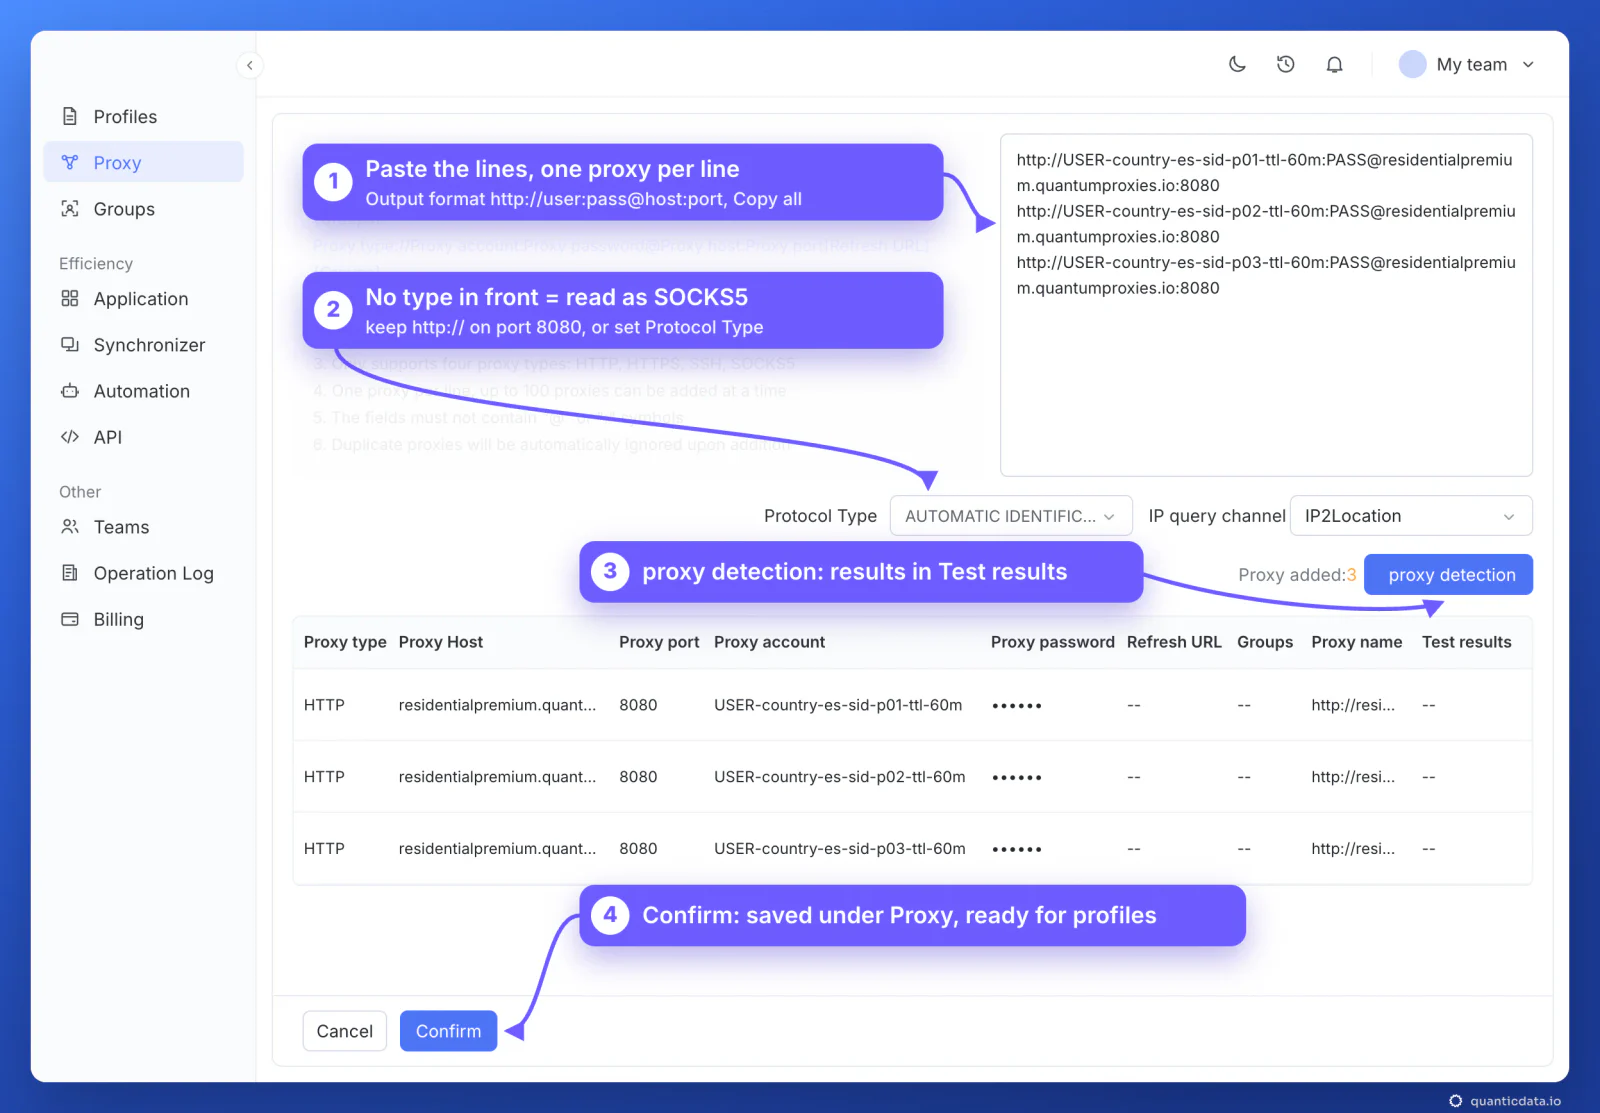Click the Billing card icon

click(x=70, y=619)
